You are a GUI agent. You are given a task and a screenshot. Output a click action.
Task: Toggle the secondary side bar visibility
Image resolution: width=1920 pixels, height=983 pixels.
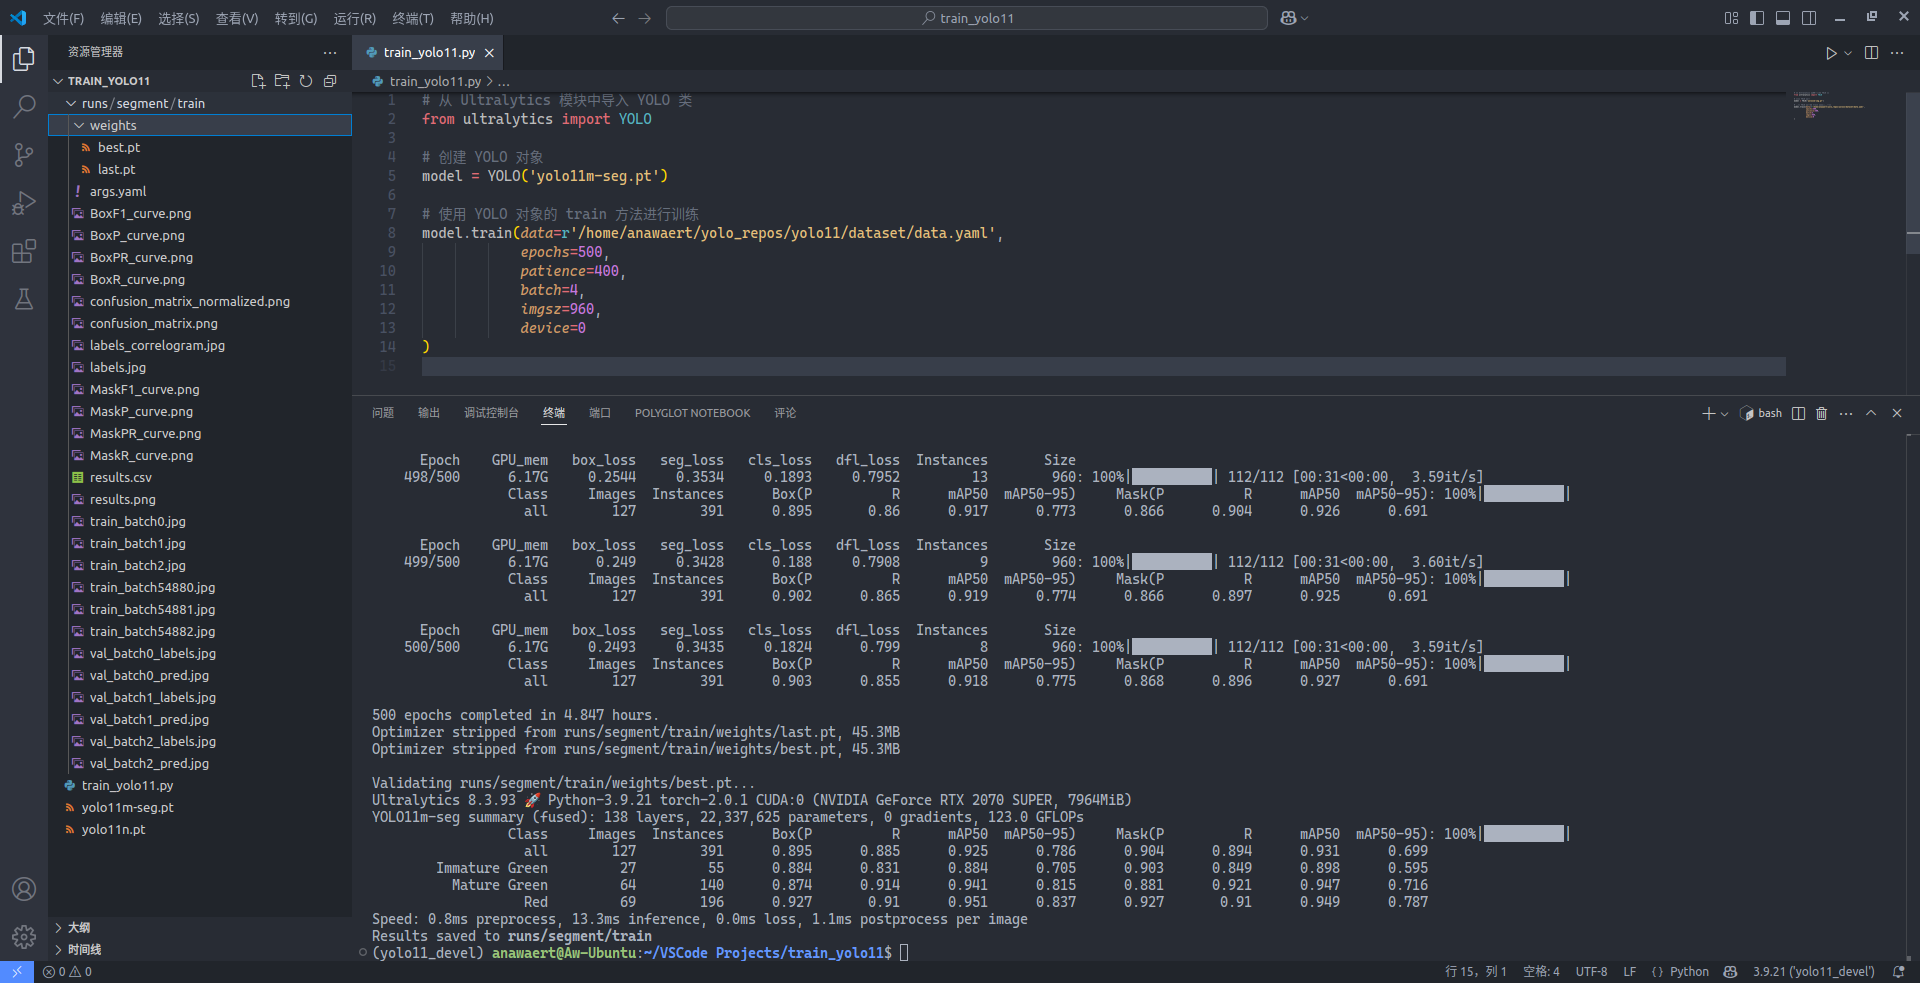coord(1809,18)
